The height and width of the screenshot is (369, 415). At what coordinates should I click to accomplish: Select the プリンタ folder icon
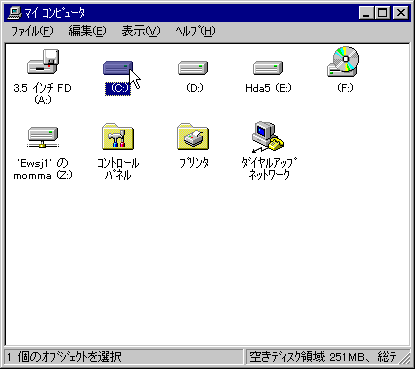[x=193, y=137]
